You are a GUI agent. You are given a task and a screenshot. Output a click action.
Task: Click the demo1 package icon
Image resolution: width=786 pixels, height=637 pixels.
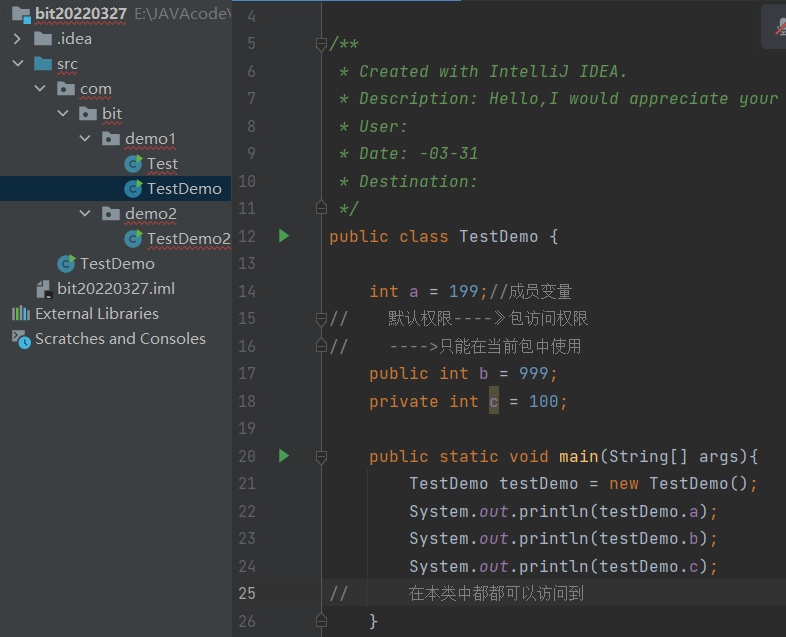coord(111,139)
